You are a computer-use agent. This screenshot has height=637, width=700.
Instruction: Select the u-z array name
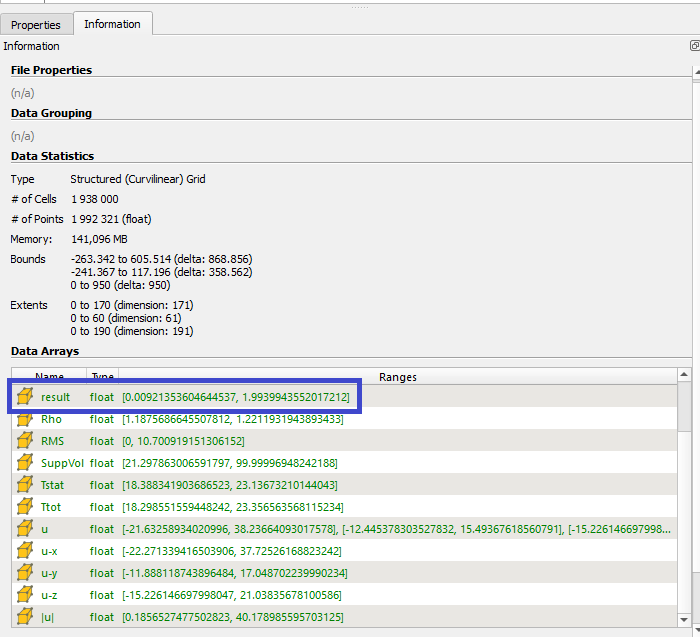tap(49, 595)
